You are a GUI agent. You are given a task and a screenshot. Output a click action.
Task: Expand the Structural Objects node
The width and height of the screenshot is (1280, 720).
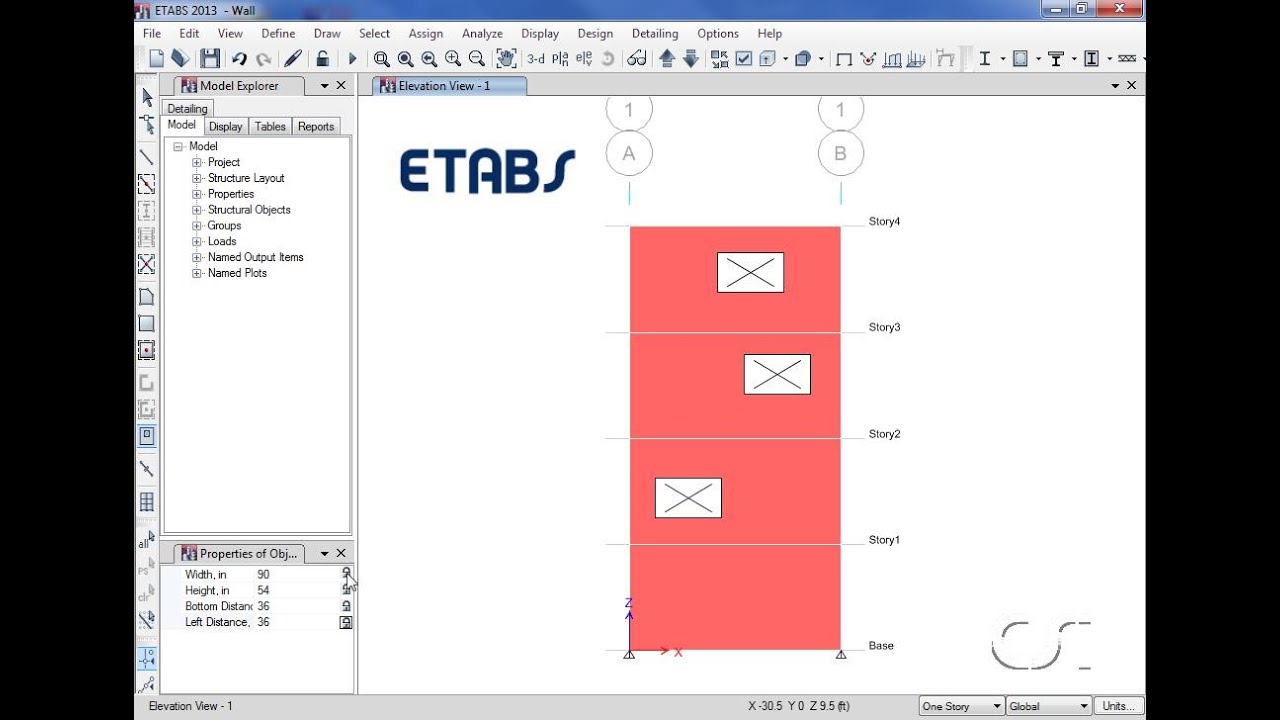click(197, 210)
